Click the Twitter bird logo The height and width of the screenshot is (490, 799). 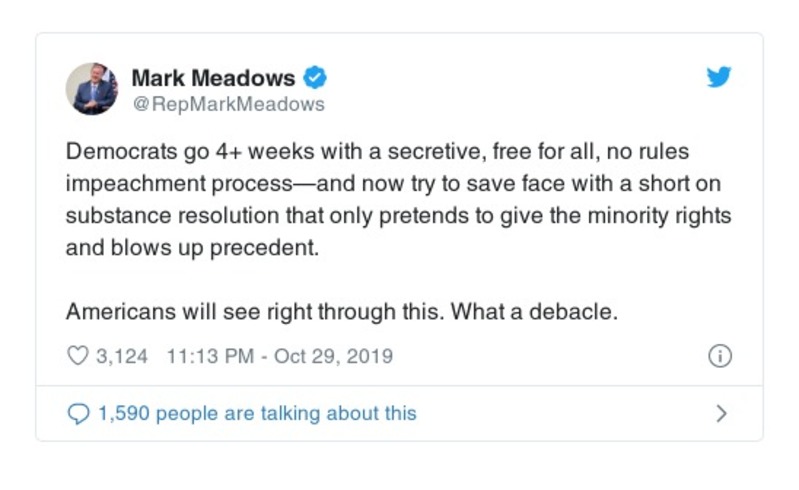coord(719,78)
